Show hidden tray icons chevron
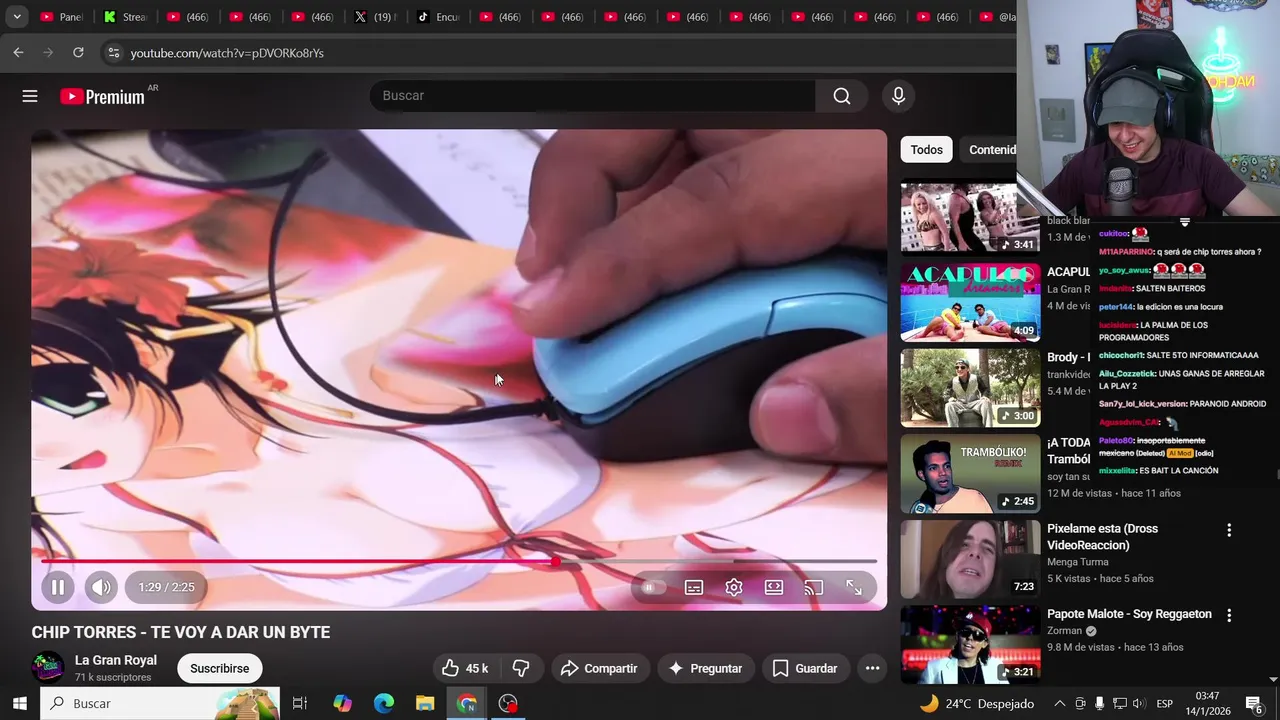Screen dimensions: 1280x720 [1060, 703]
